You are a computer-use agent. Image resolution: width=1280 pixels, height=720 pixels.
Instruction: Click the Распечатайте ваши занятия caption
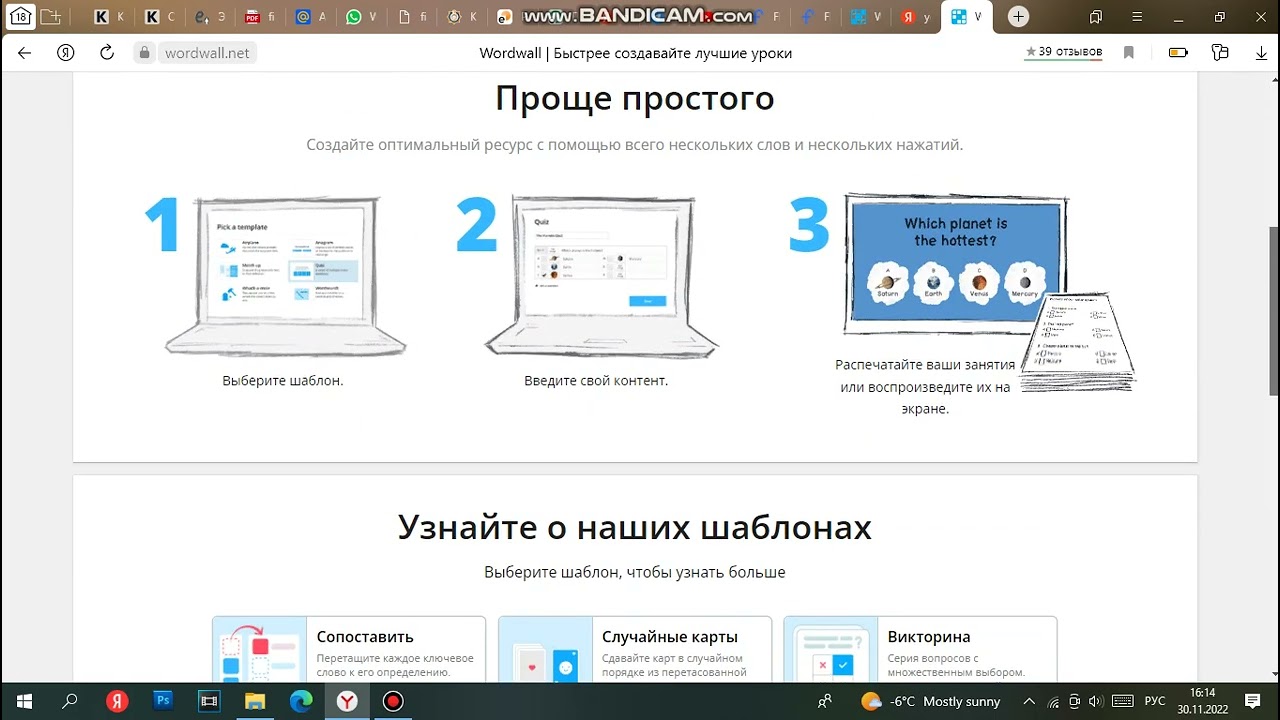coord(925,387)
